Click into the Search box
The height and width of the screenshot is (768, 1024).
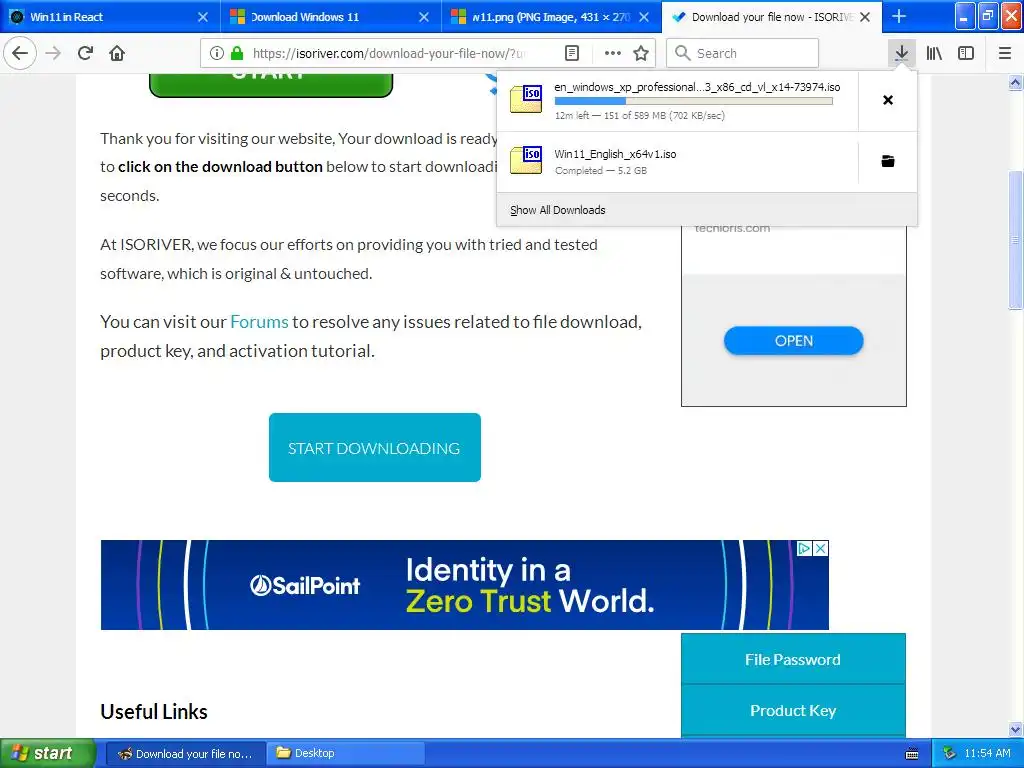click(x=743, y=54)
